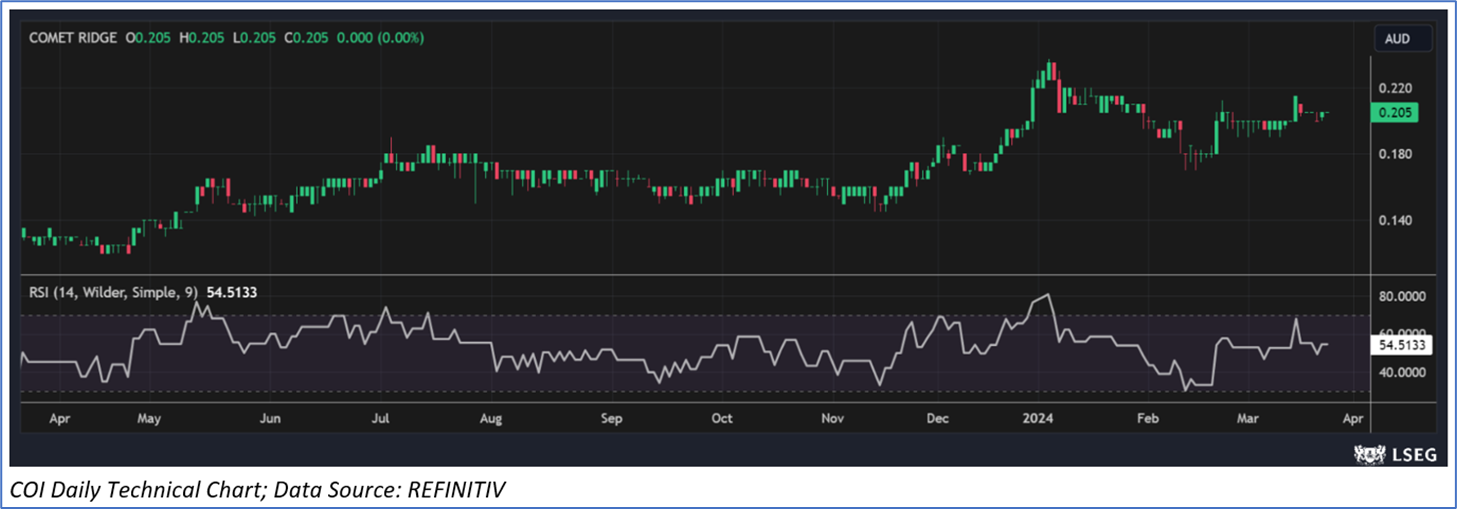This screenshot has height=509, width=1457.
Task: Click the current price tag 0.205
Action: point(1394,113)
